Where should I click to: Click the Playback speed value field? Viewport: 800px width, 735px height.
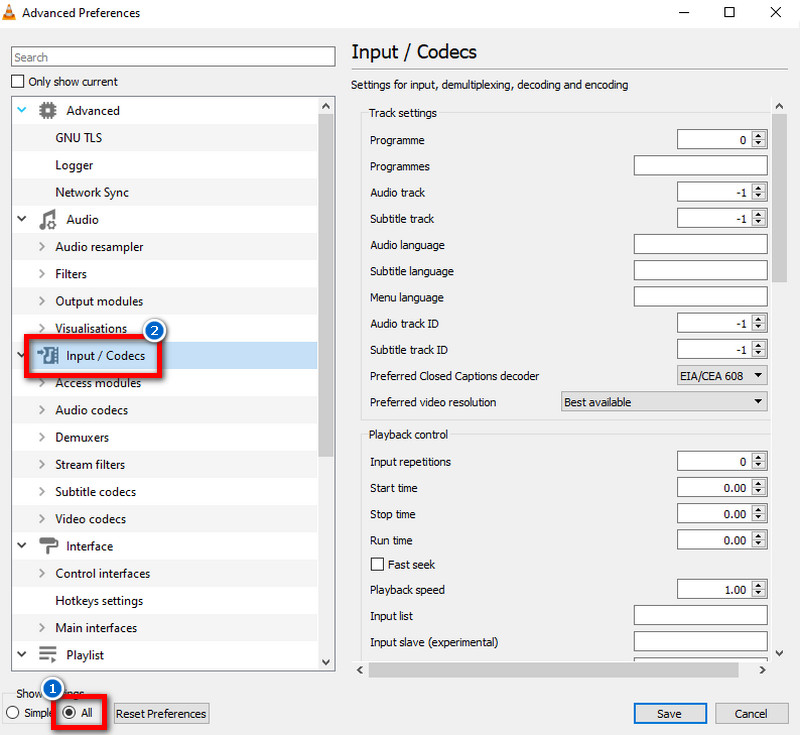(714, 590)
